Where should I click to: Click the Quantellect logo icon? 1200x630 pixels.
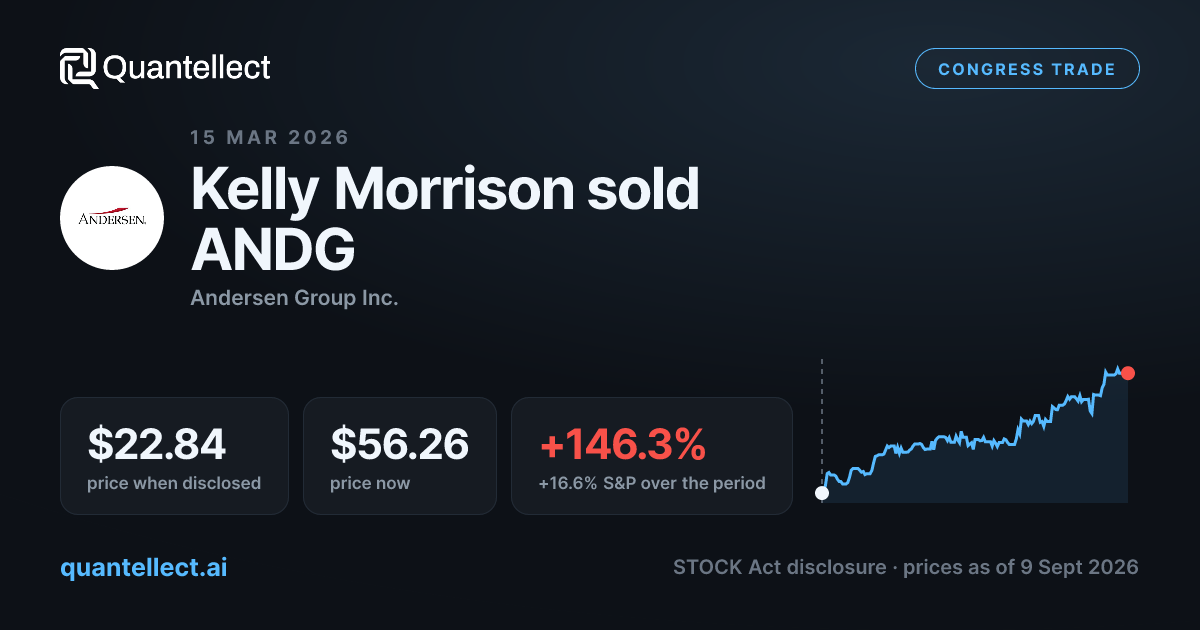[79, 68]
